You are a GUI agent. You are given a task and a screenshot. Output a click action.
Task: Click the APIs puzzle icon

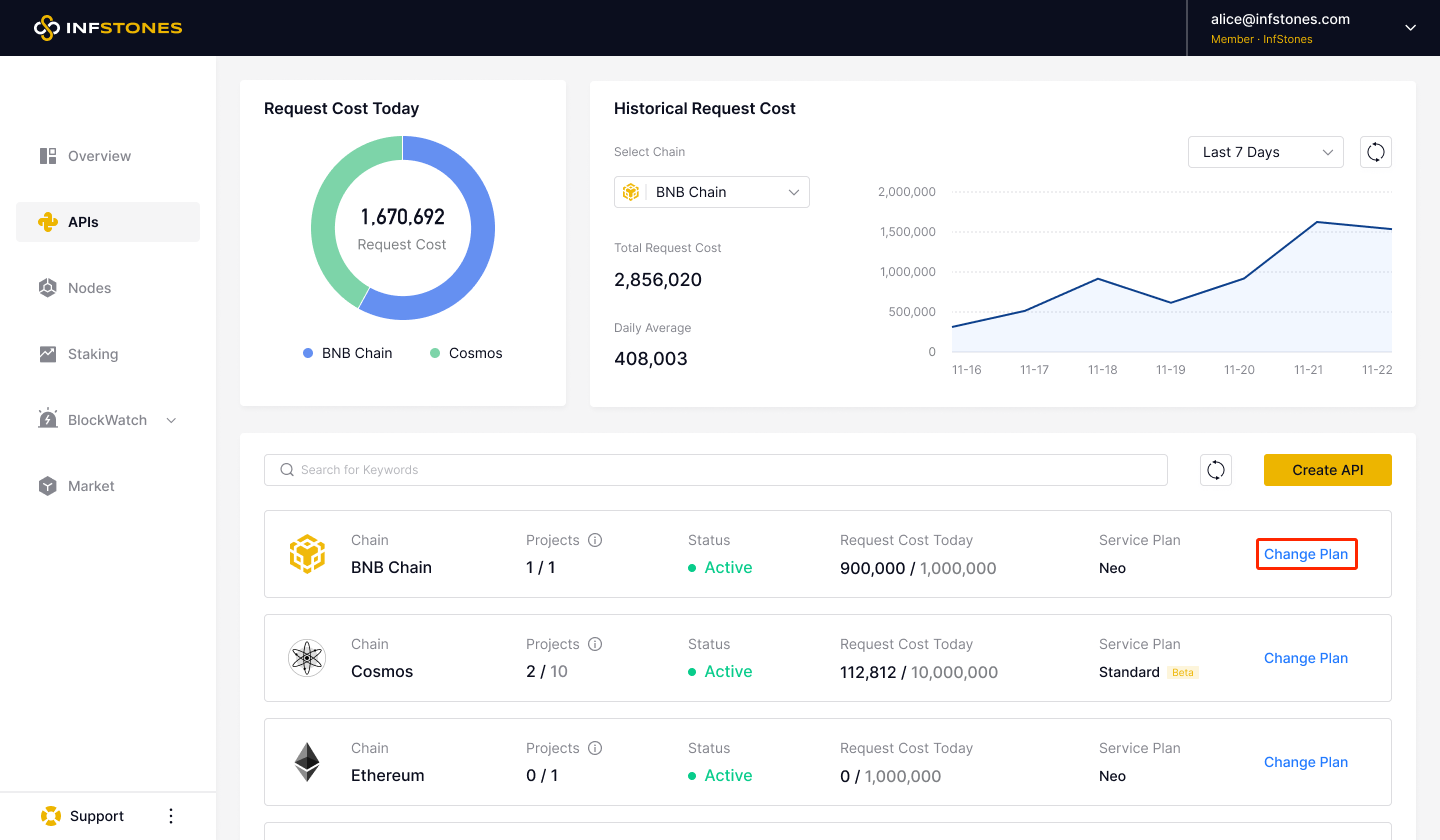(x=48, y=222)
